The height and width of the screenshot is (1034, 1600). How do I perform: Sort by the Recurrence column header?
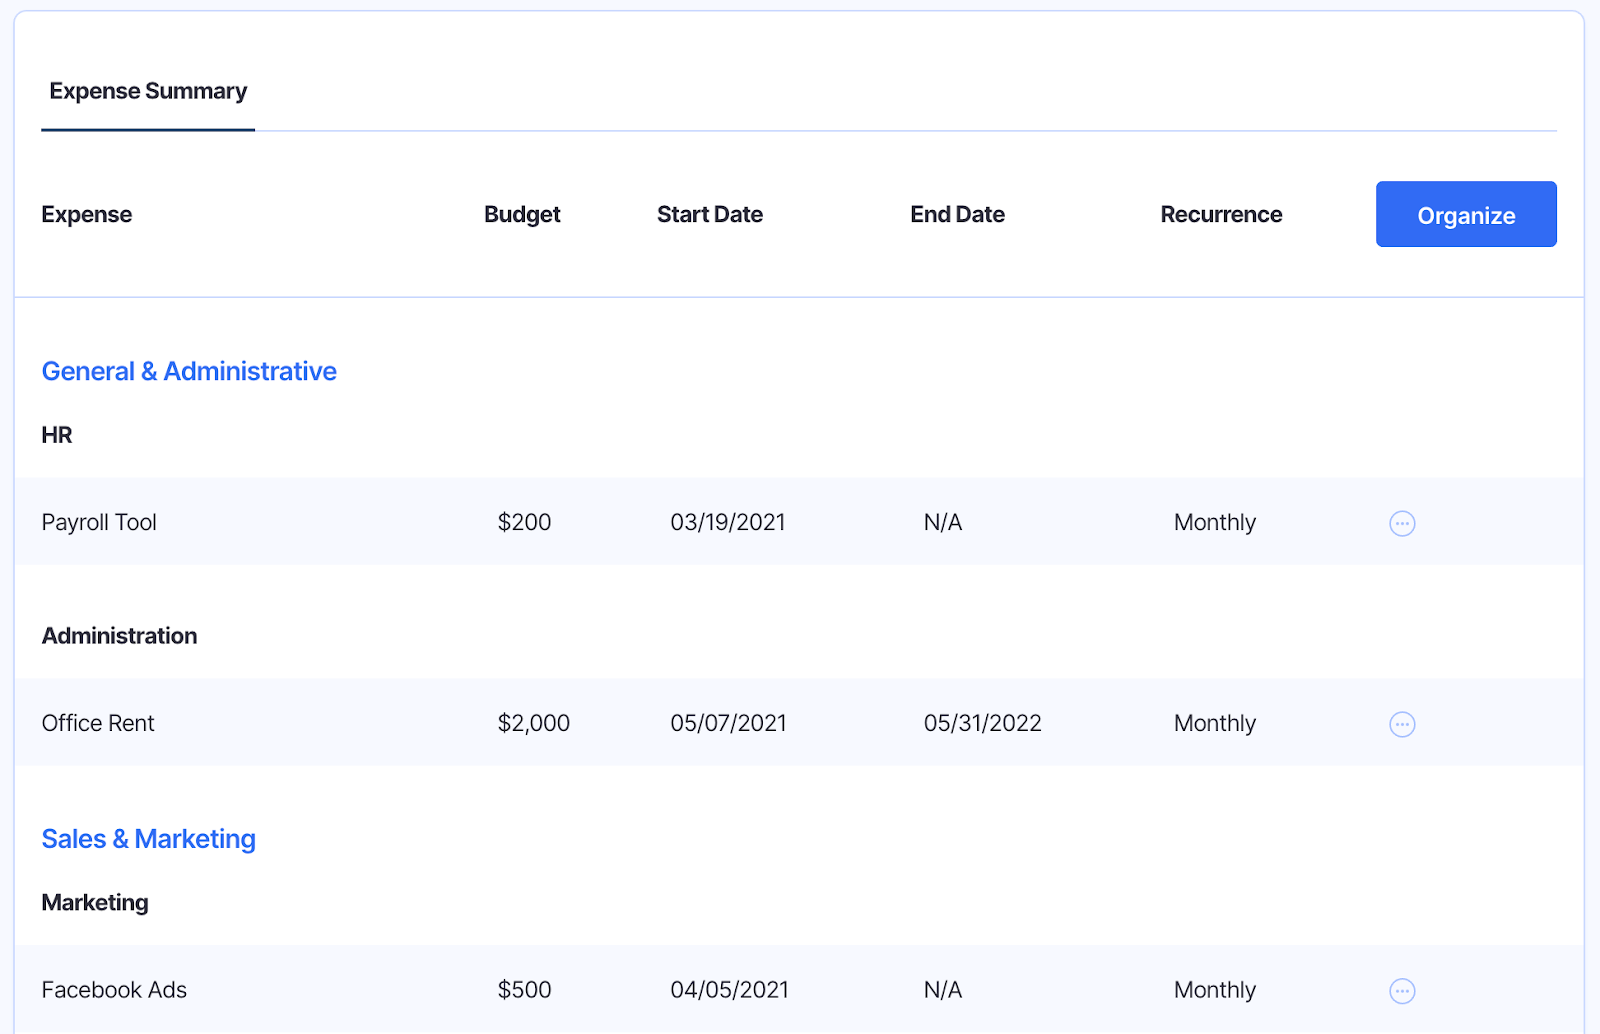click(1221, 214)
